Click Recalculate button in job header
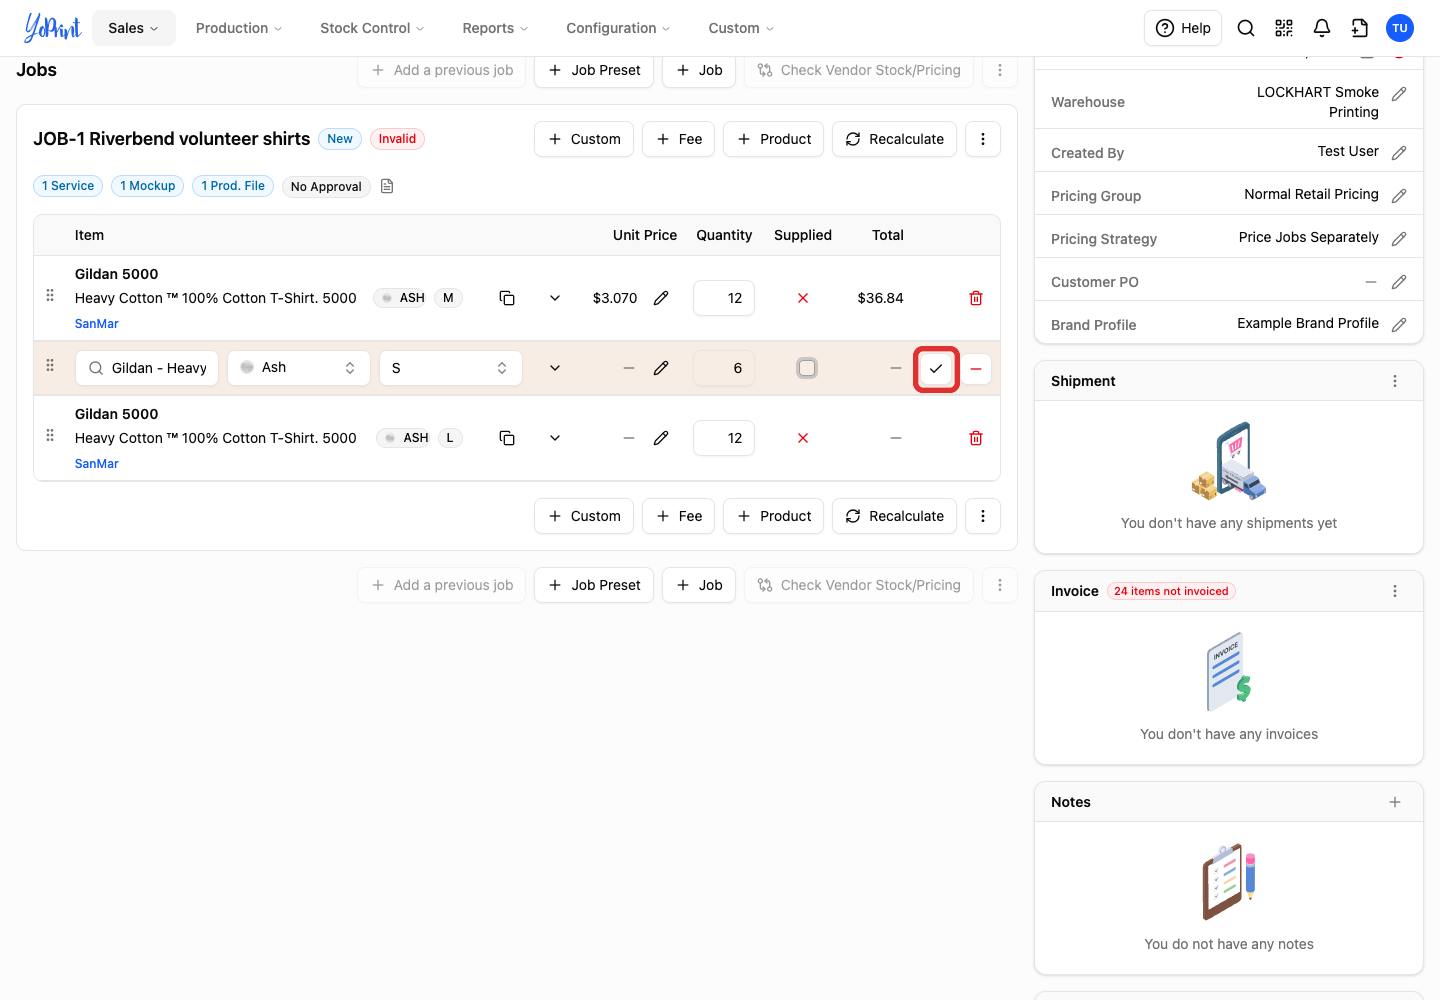Screen dimensions: 1440x1000 pos(894,139)
